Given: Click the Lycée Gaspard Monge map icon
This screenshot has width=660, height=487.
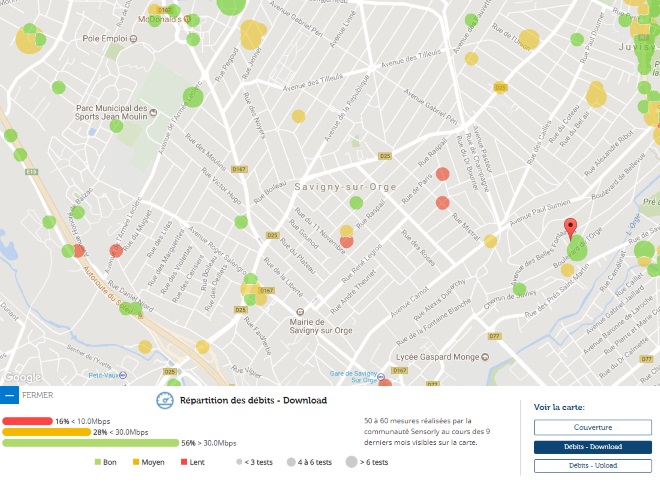Looking at the screenshot, I should point(487,355).
